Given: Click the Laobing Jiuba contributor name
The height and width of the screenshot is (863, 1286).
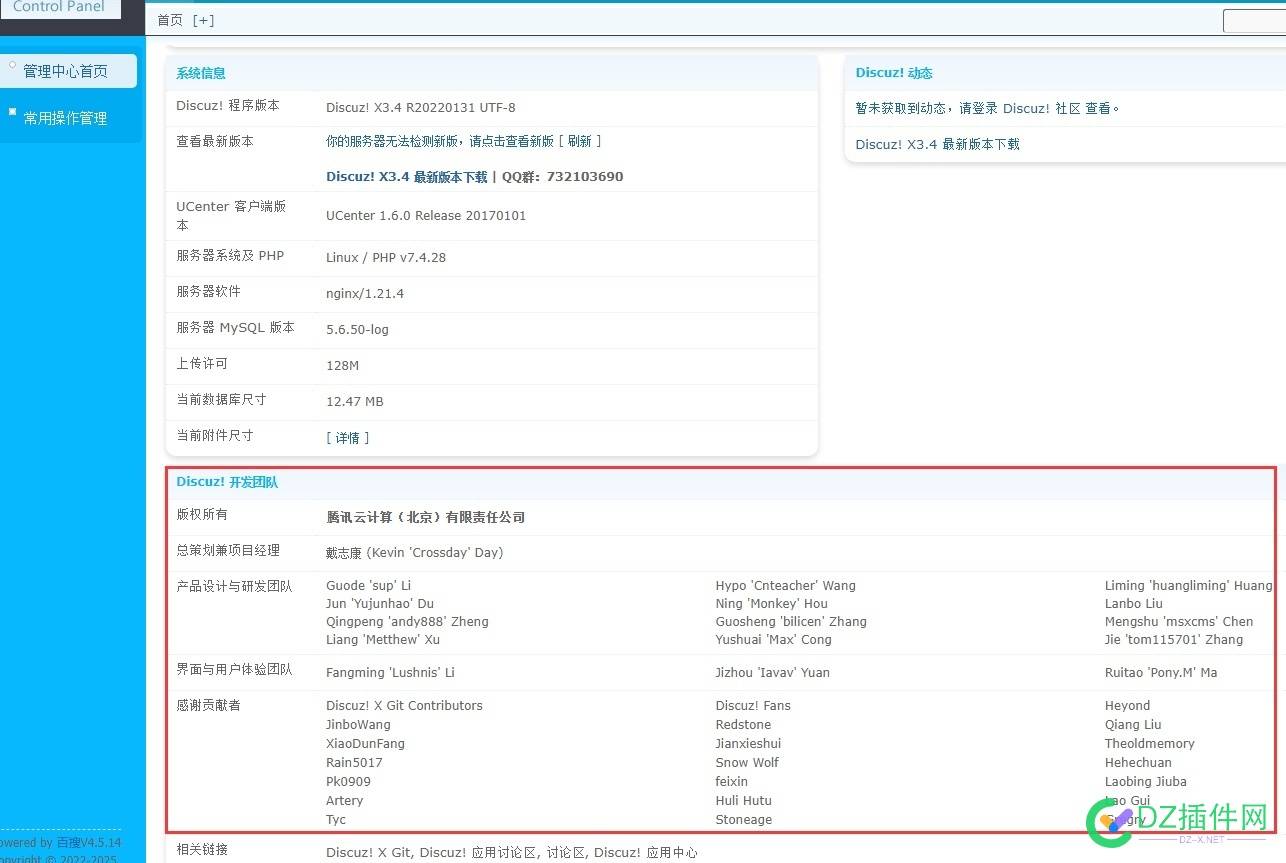Looking at the screenshot, I should [x=1145, y=782].
